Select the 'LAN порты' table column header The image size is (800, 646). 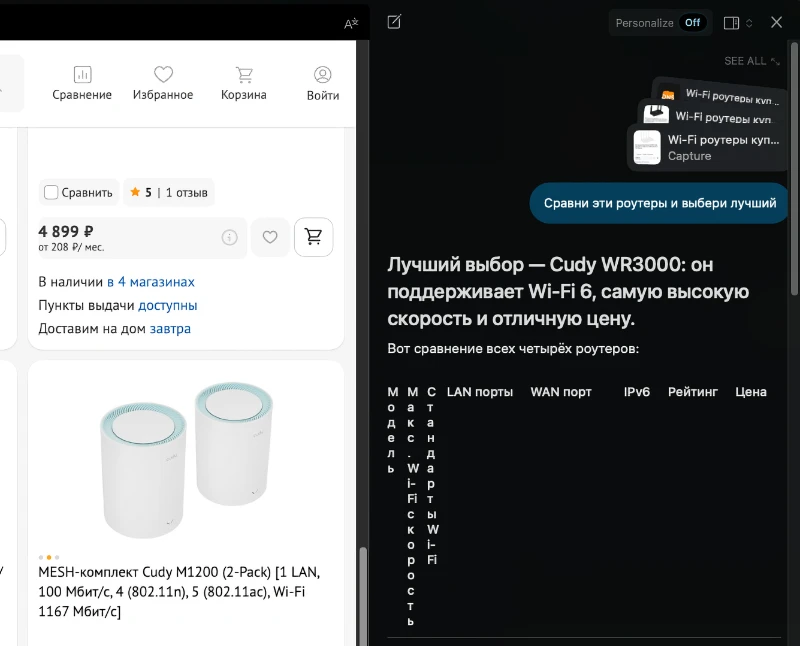(x=480, y=392)
